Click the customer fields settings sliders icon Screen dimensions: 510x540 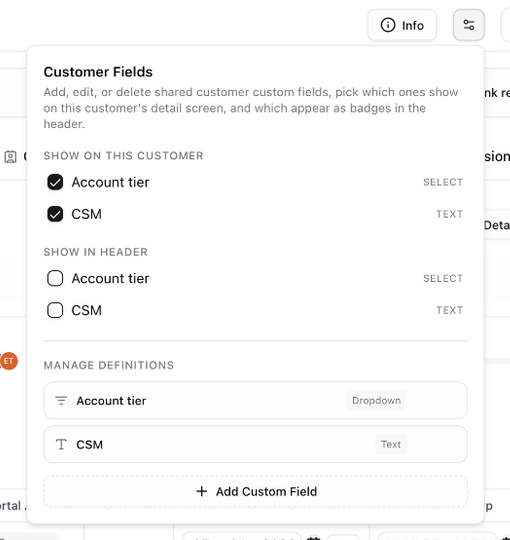tap(469, 25)
